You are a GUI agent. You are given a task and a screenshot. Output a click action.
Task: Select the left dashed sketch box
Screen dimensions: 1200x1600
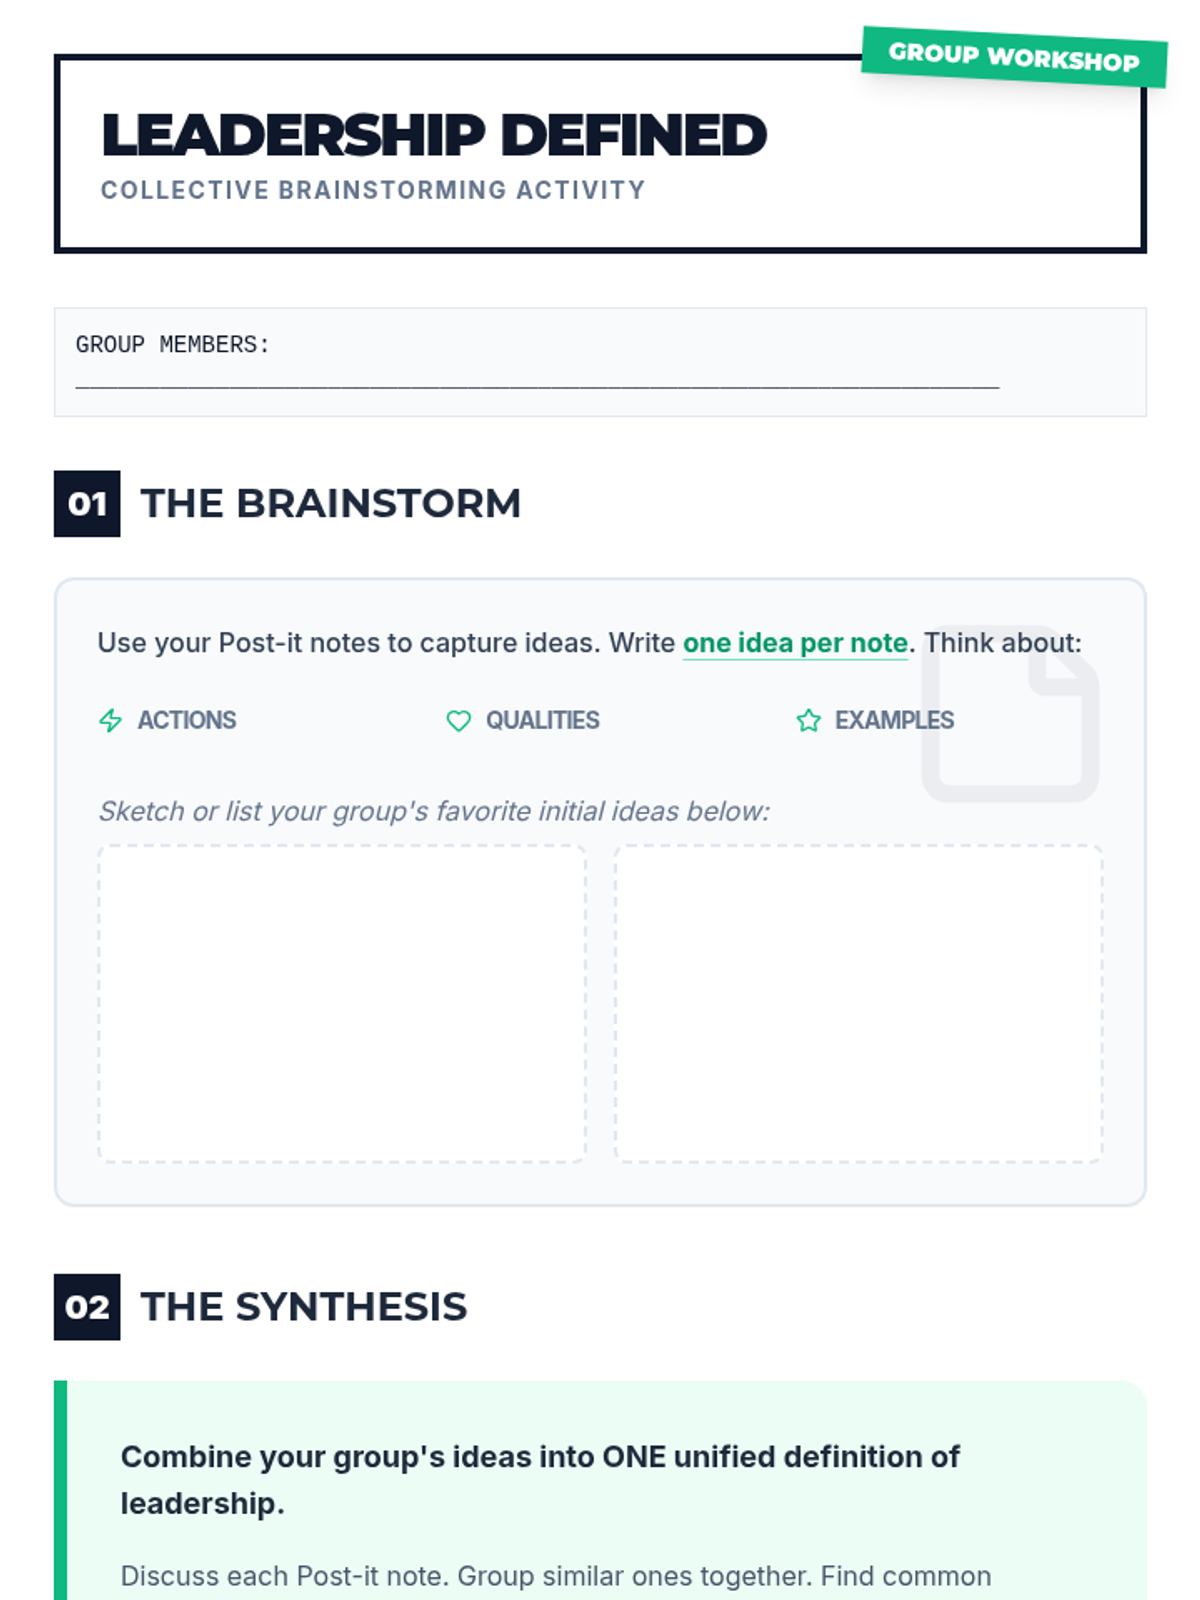coord(342,1003)
